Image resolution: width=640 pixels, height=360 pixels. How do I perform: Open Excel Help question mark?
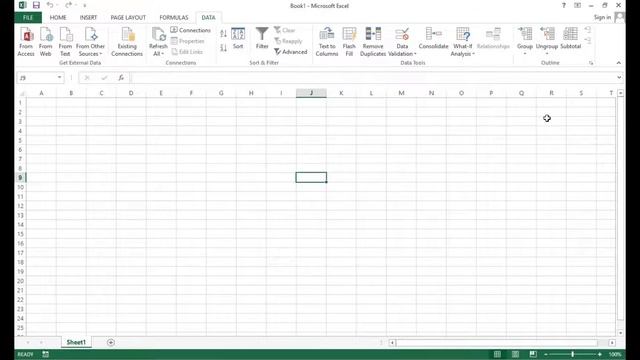(x=564, y=5)
